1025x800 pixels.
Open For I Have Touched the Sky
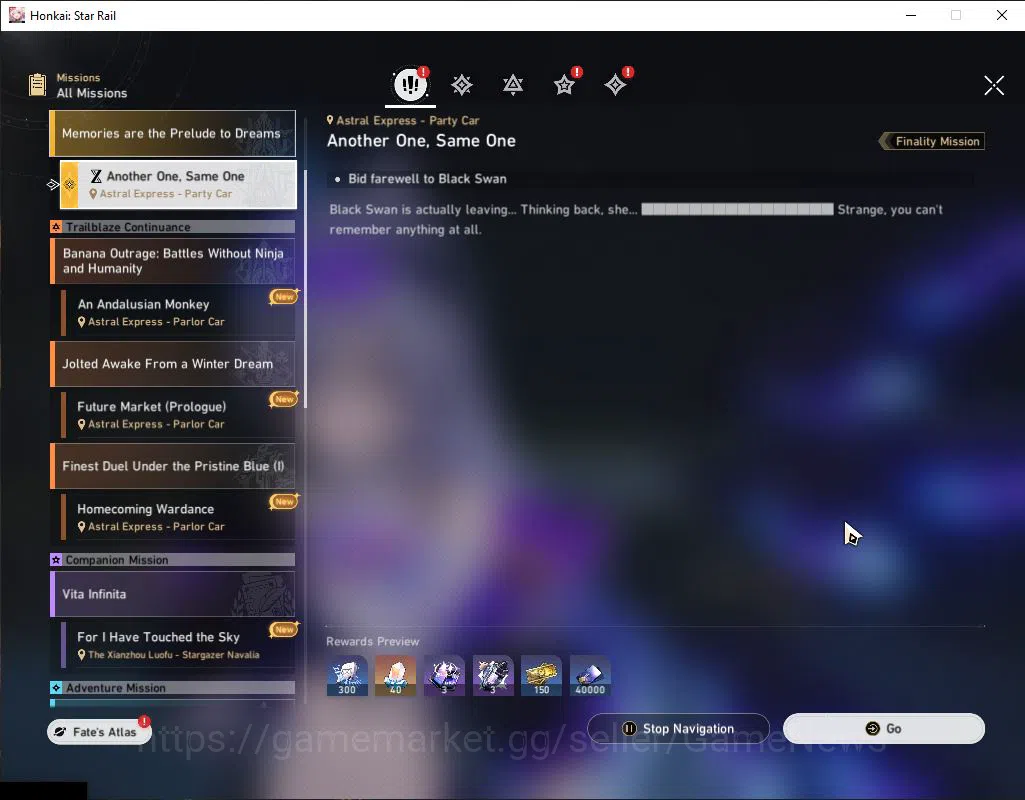pos(178,645)
